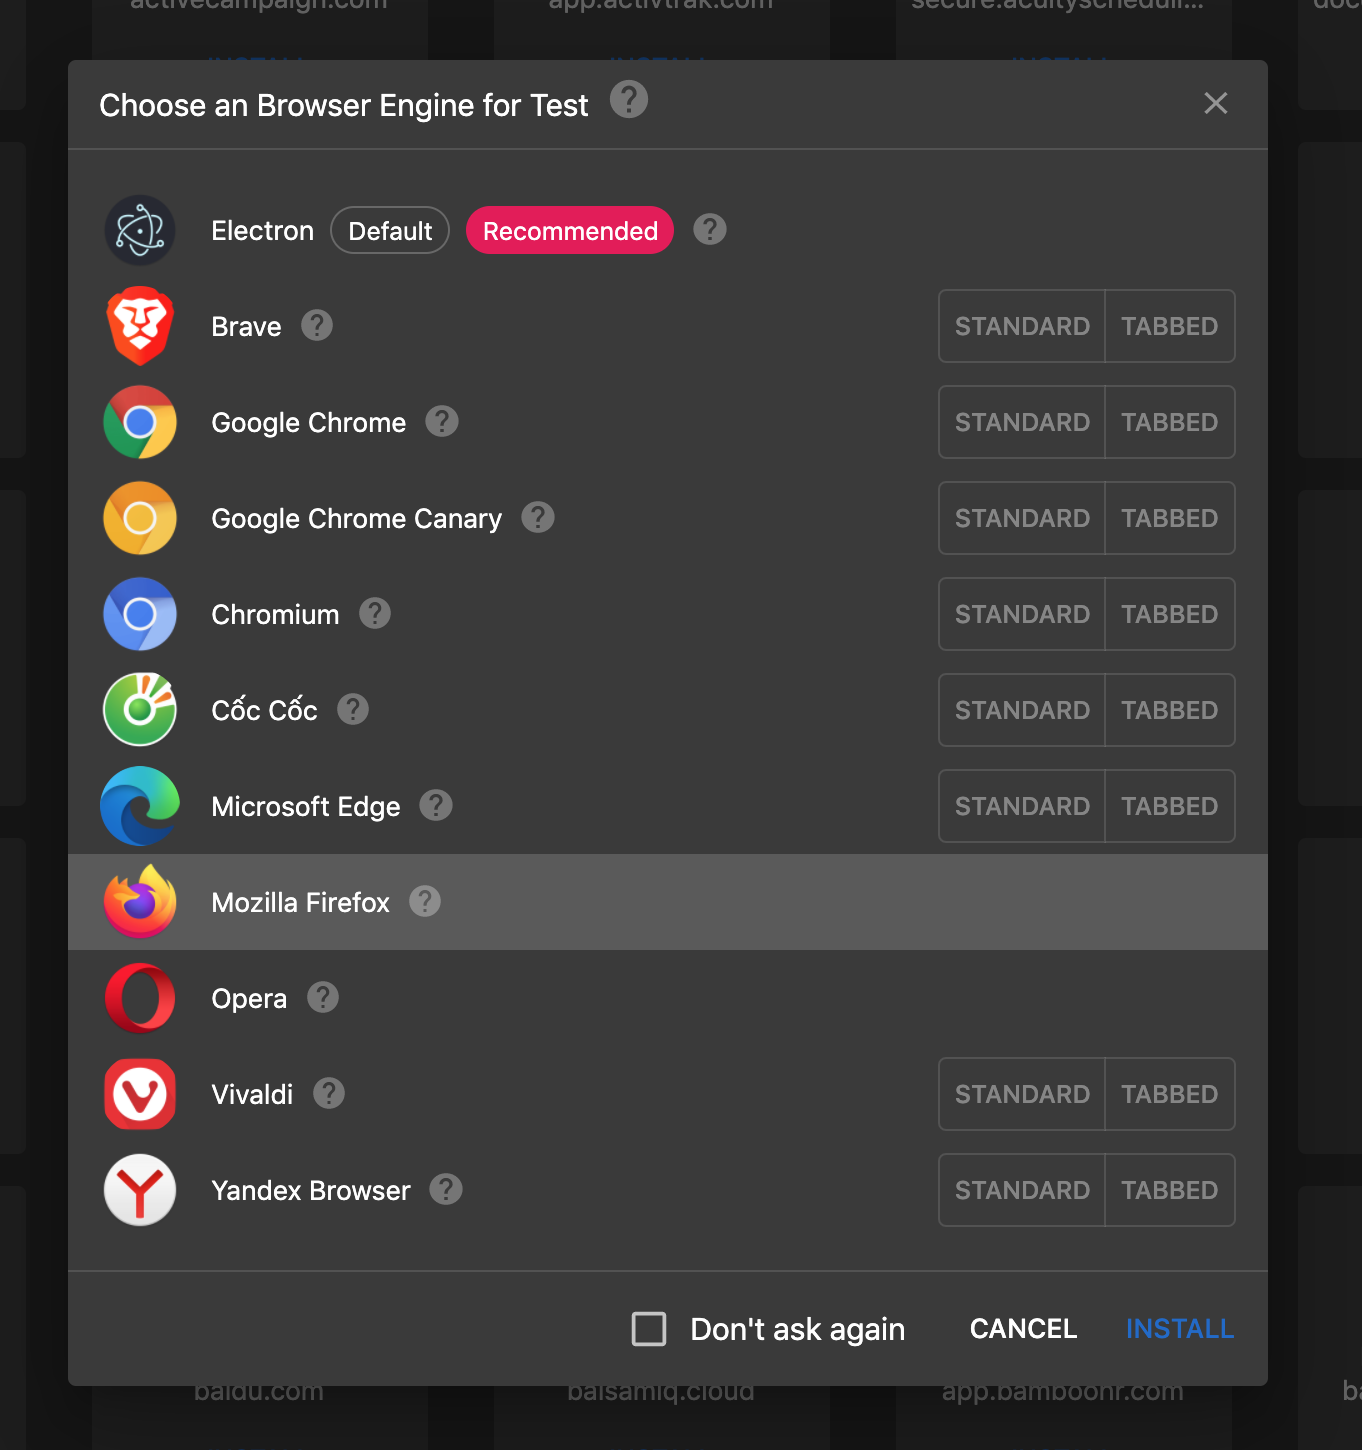The height and width of the screenshot is (1450, 1362).
Task: Open help for the Vivaldi engine
Action: [x=328, y=1093]
